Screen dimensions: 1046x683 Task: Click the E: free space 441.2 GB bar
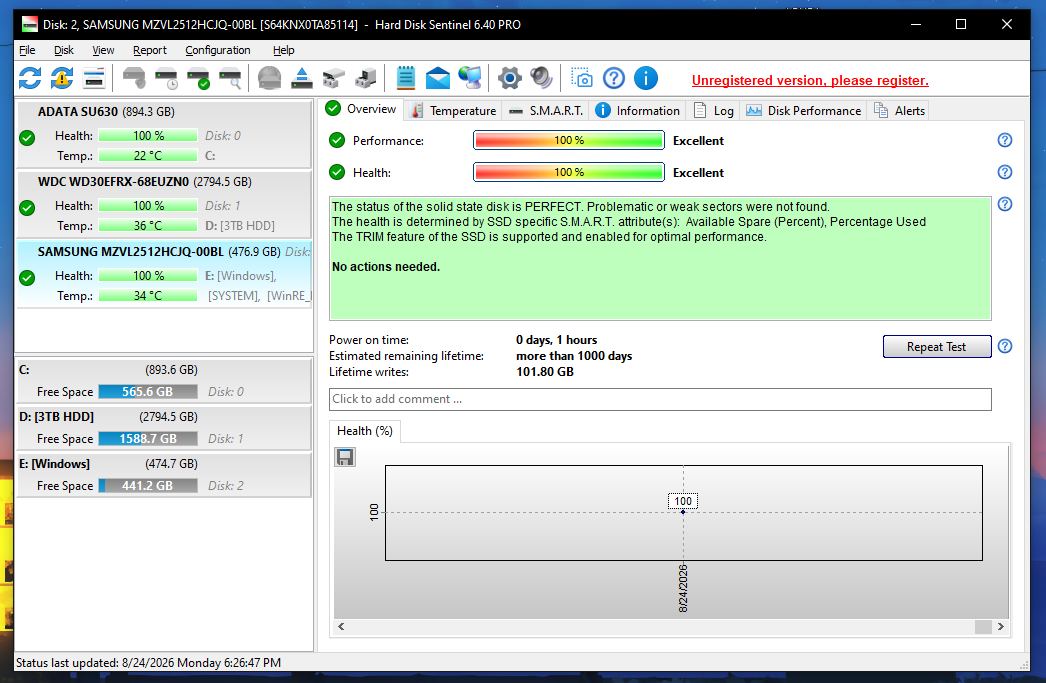[x=148, y=486]
